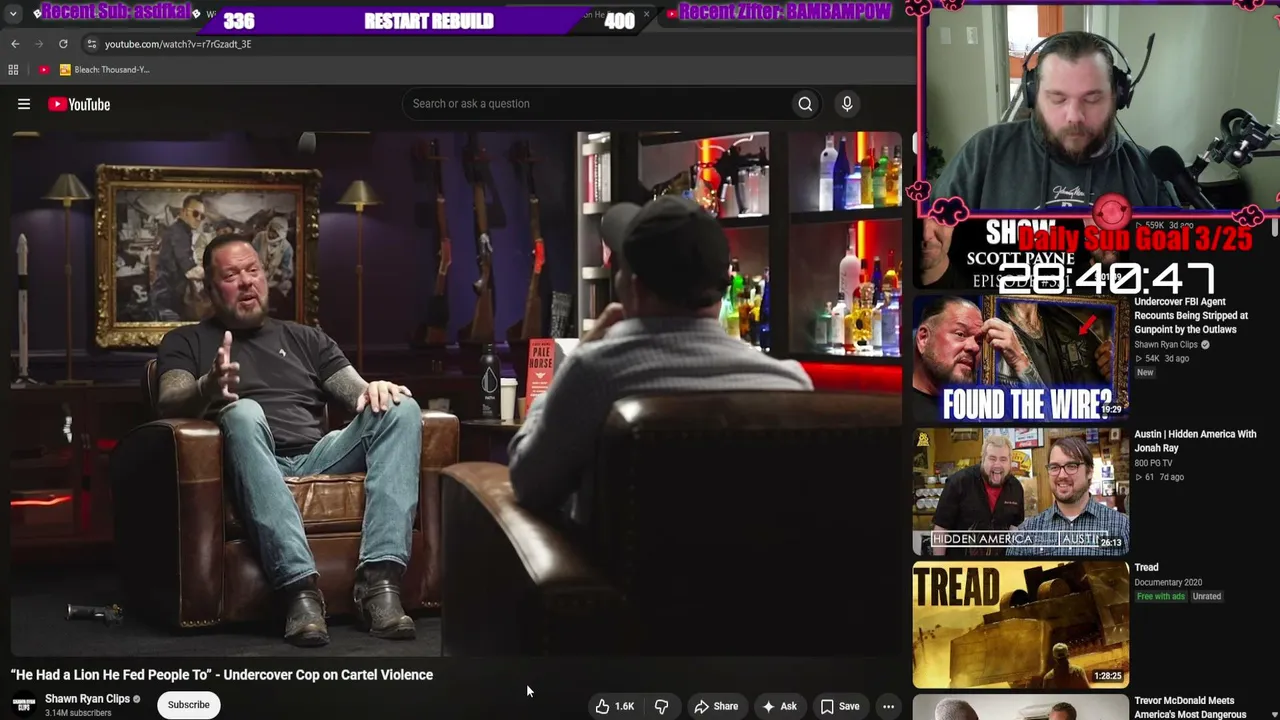Image resolution: width=1280 pixels, height=720 pixels.
Task: Open the Trevor McDonald Meets video title
Action: (x=1190, y=708)
